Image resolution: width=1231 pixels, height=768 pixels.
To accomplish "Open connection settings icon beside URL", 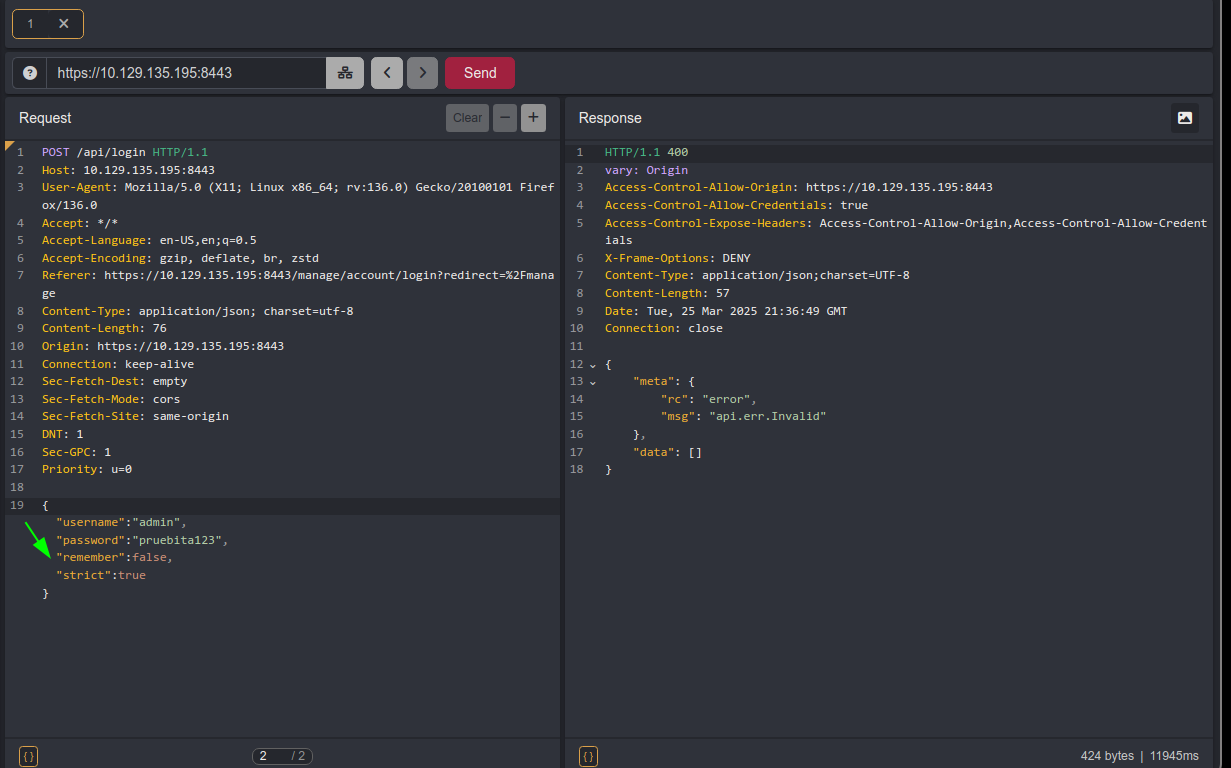I will [x=345, y=73].
